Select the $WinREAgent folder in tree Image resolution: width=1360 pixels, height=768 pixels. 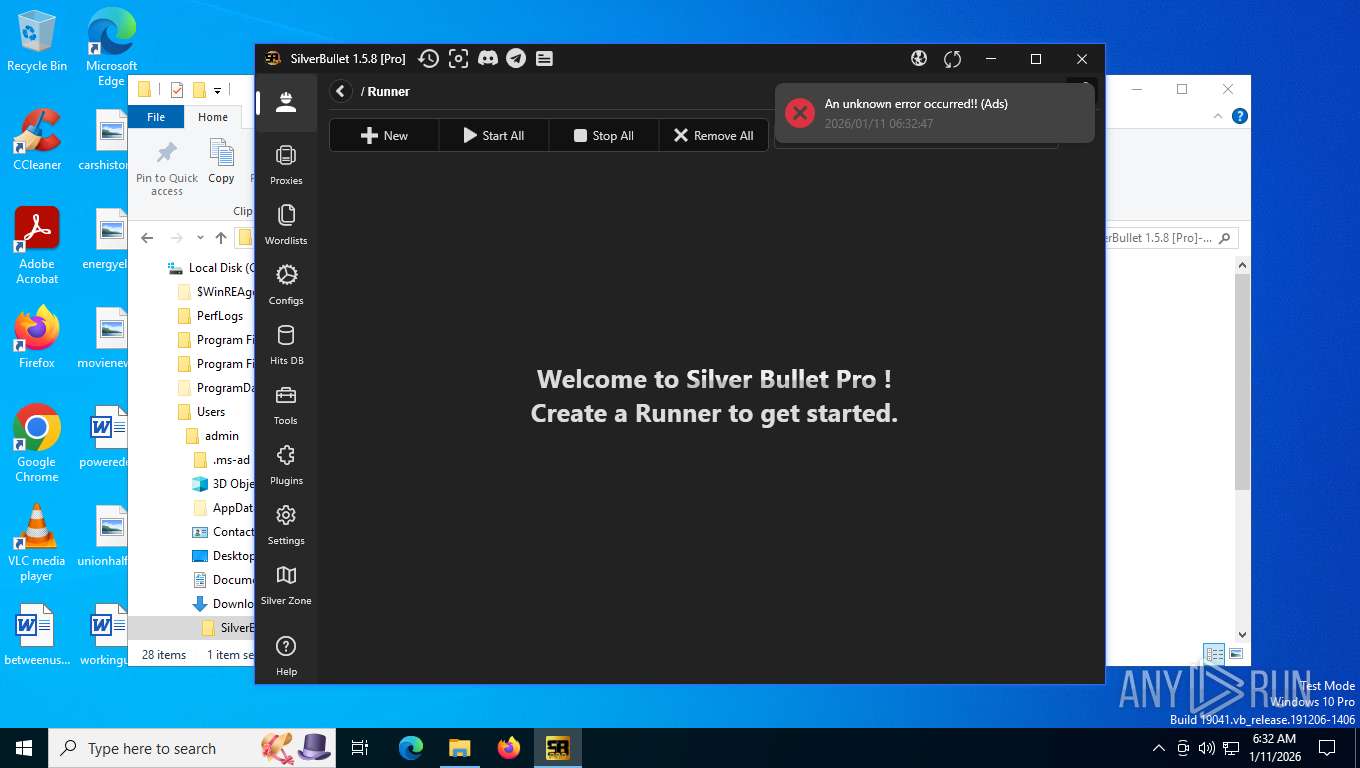215,292
